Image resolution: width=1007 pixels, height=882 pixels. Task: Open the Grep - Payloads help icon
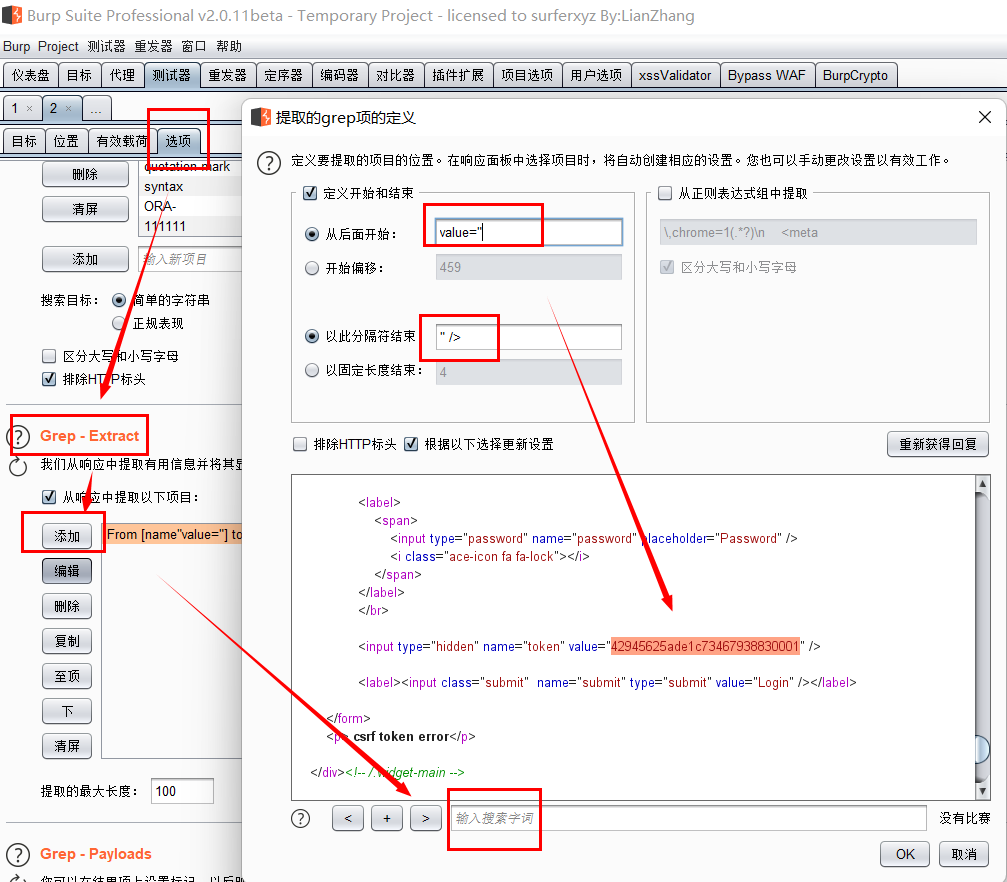(17, 854)
